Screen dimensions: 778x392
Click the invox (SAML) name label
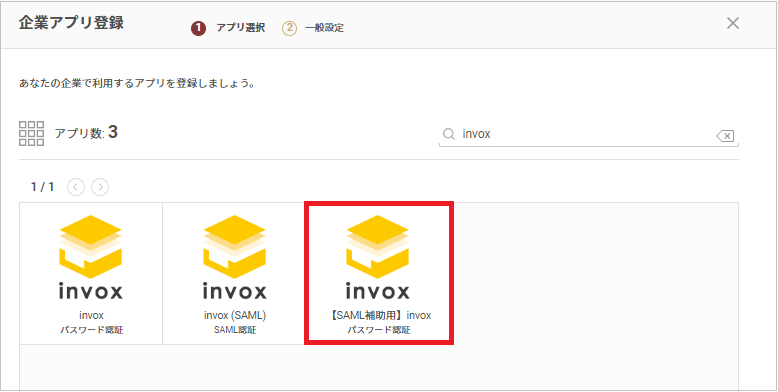point(235,316)
